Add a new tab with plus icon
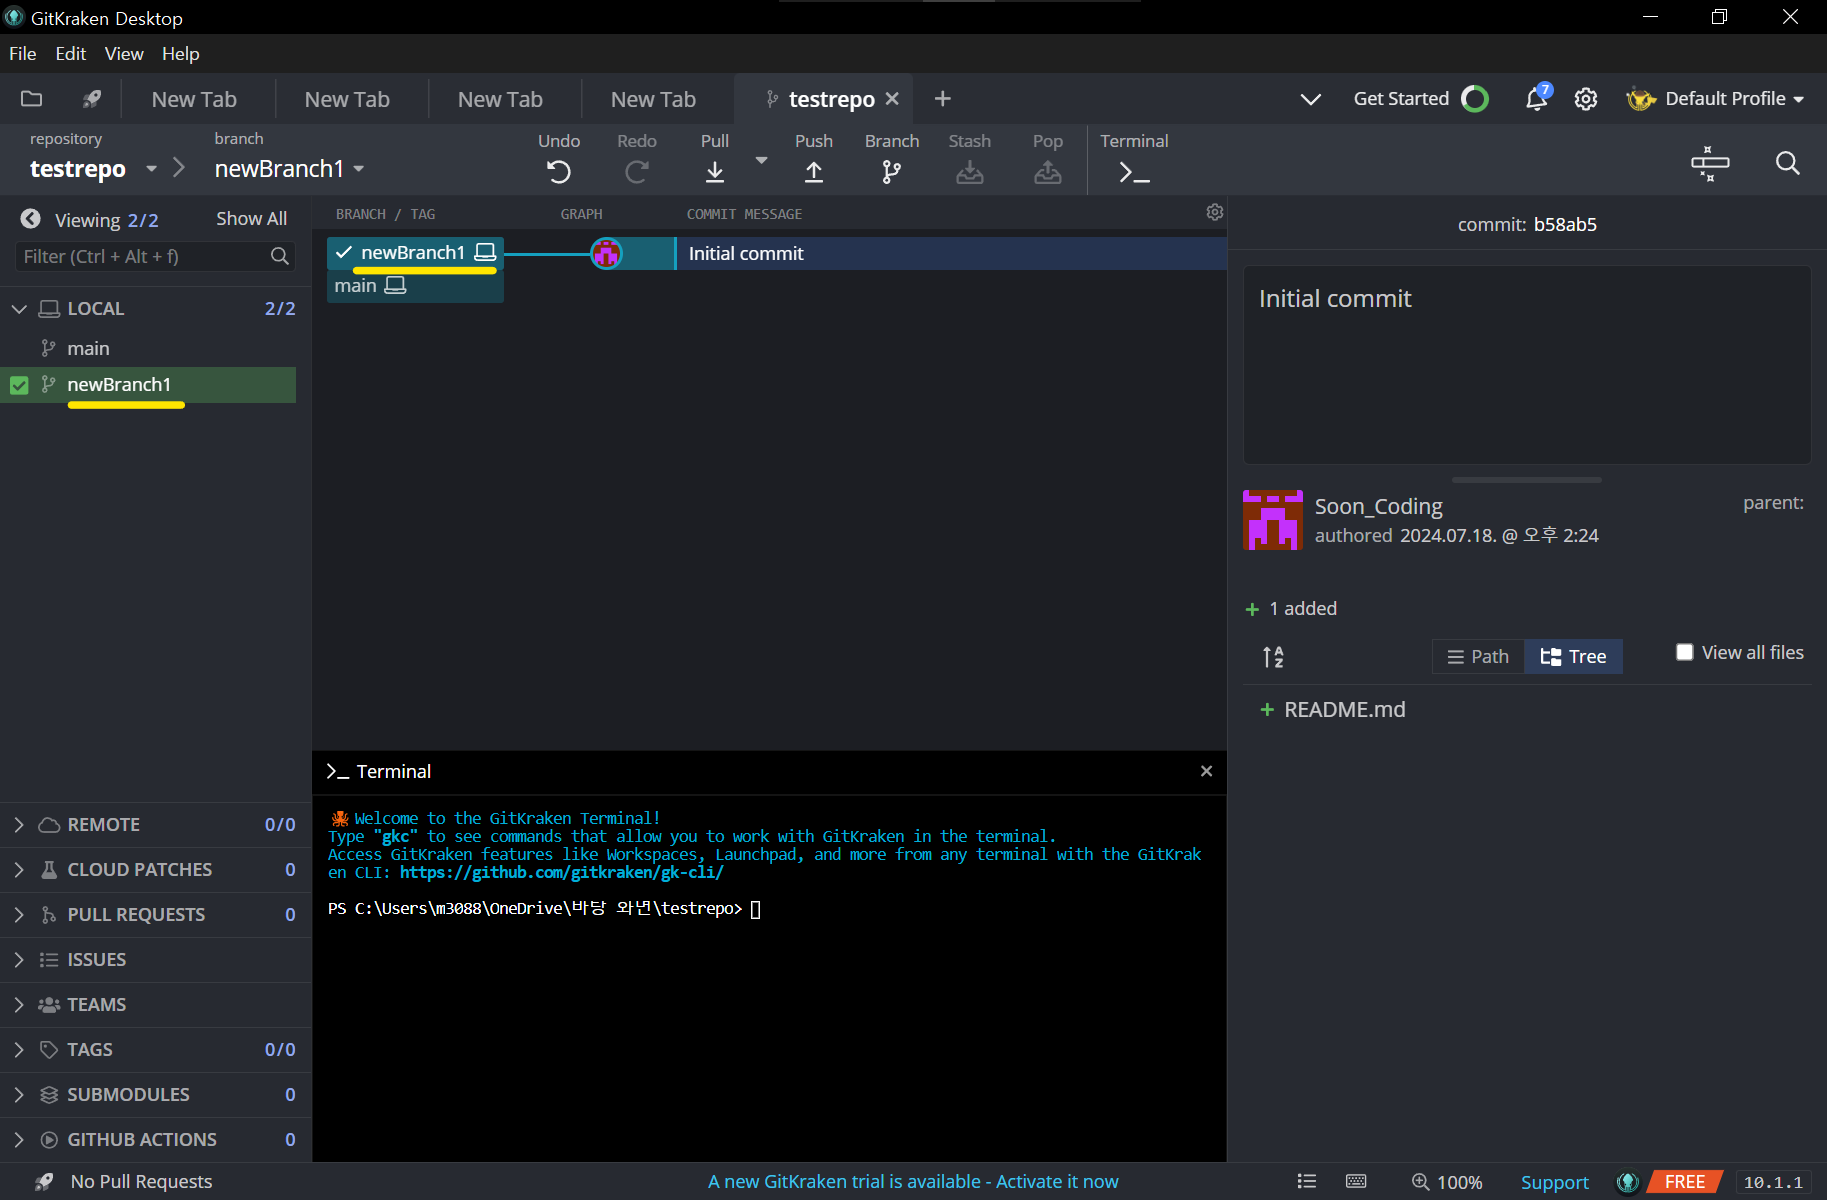 coord(942,99)
